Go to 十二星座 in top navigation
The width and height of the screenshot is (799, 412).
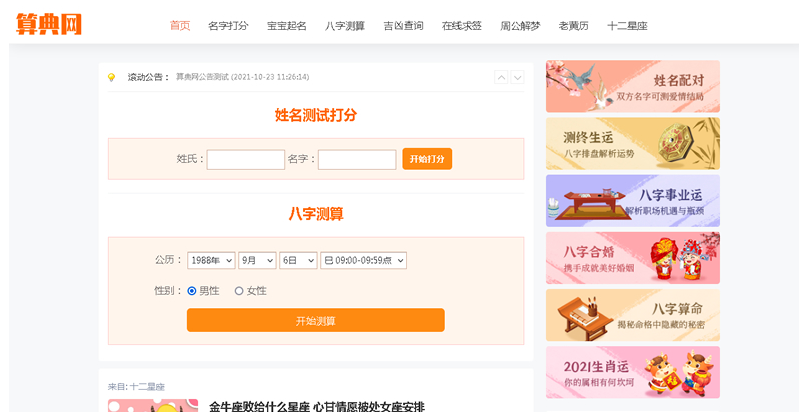(627, 25)
